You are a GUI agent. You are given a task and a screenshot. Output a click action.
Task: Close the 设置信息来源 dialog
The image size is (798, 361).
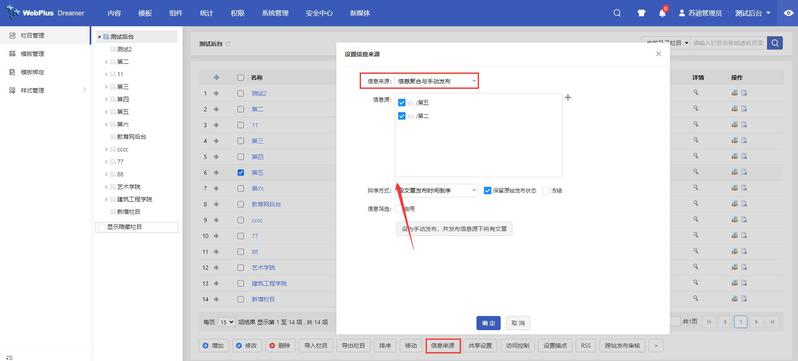pos(659,53)
